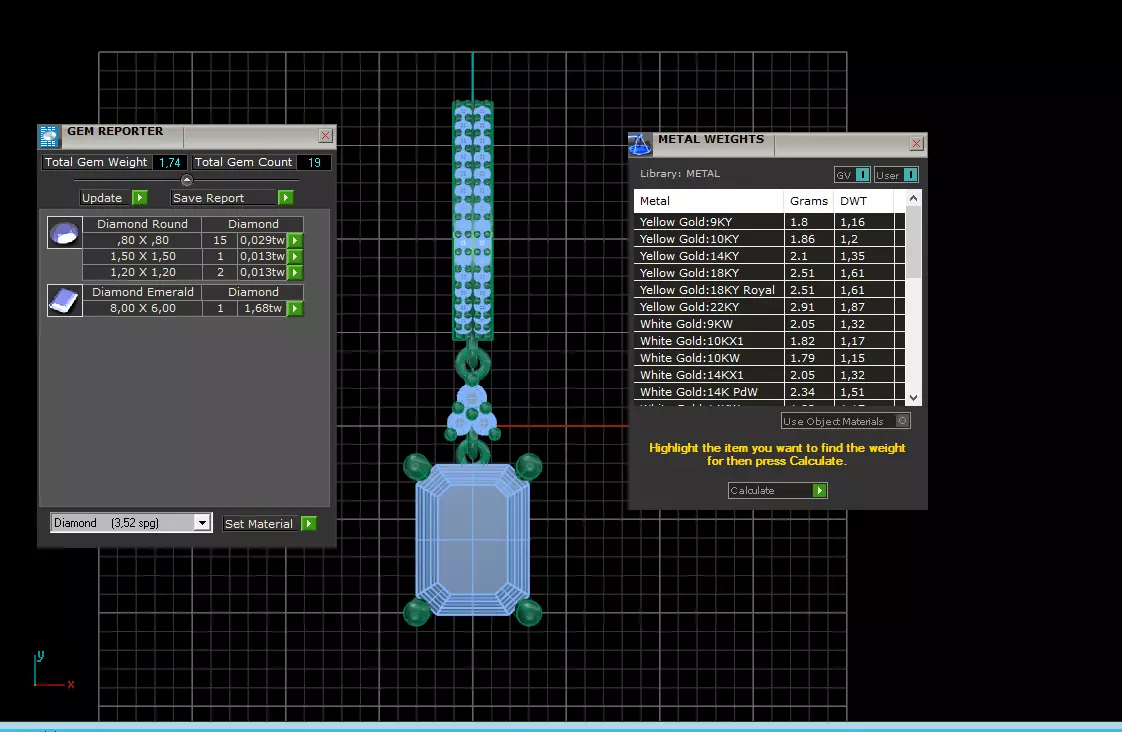
Task: Click the metal list scroll down arrow
Action: coord(913,397)
